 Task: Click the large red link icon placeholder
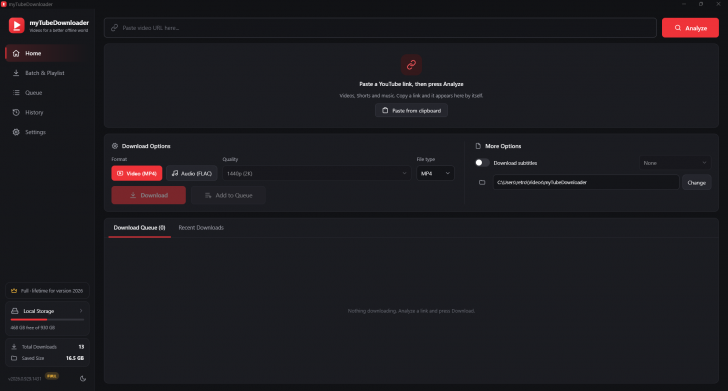pos(411,65)
